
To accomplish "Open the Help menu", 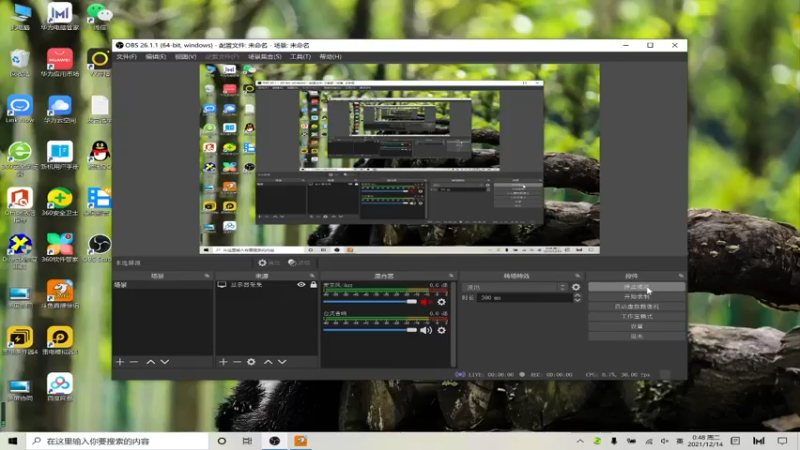I will 329,57.
